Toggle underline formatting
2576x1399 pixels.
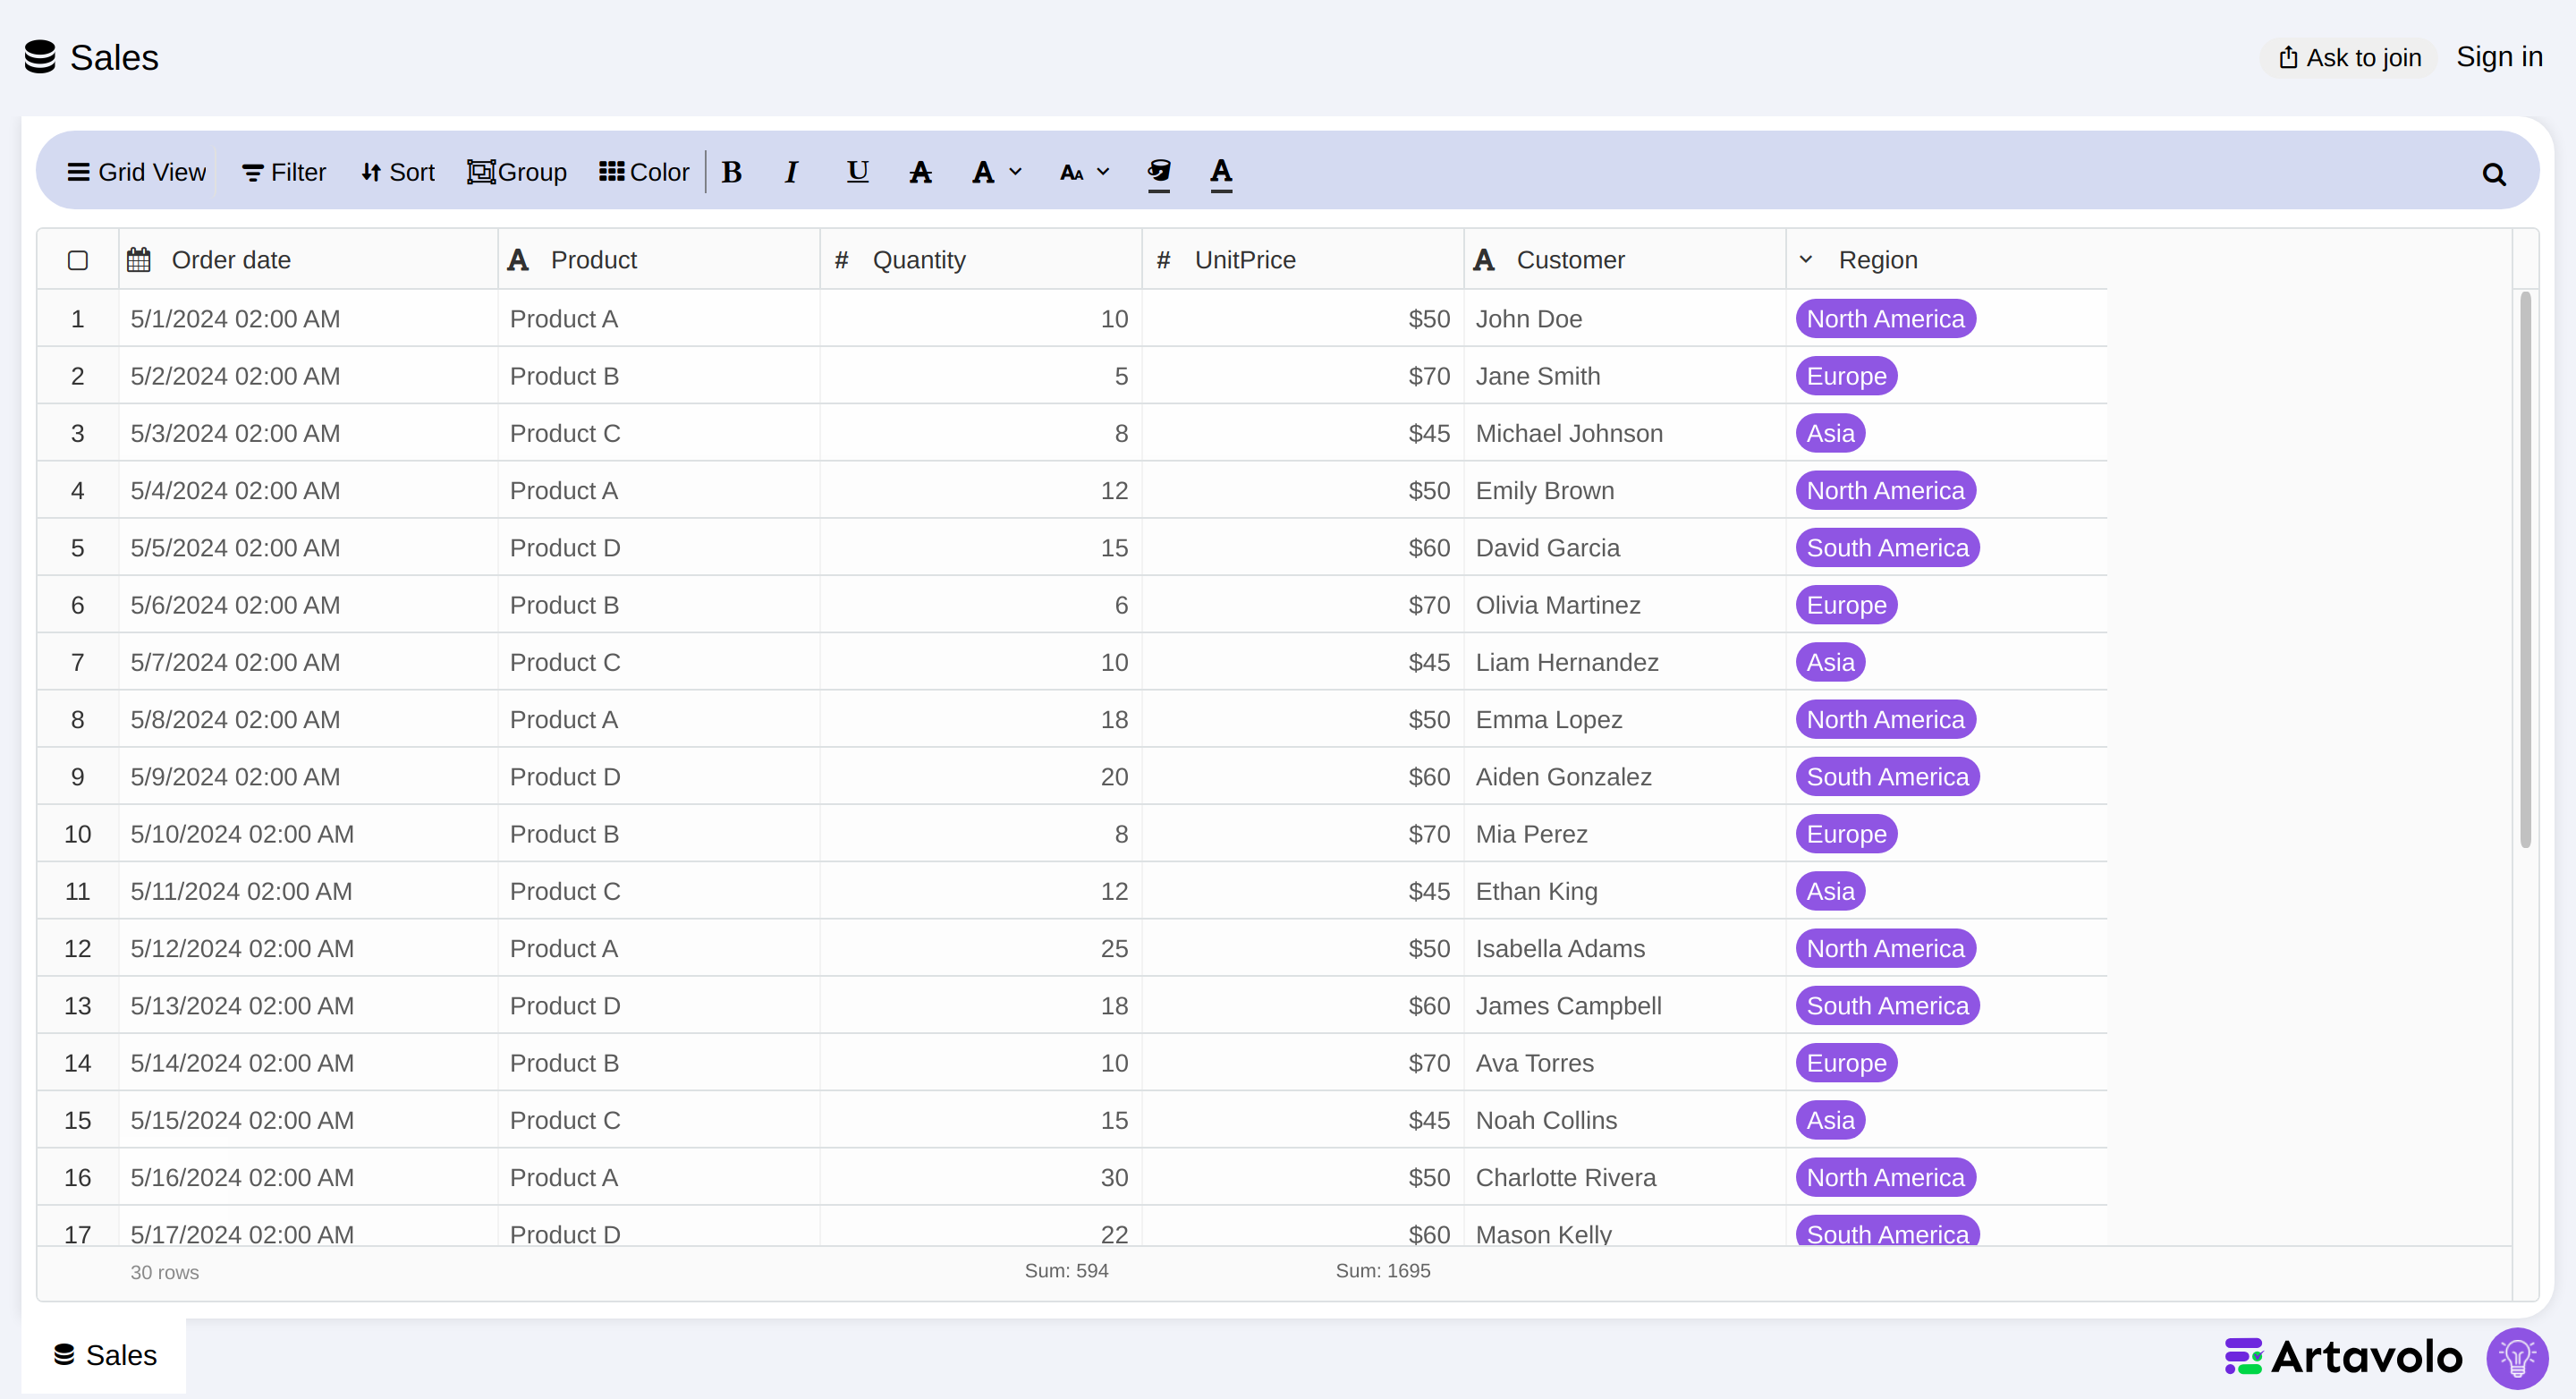click(x=857, y=172)
